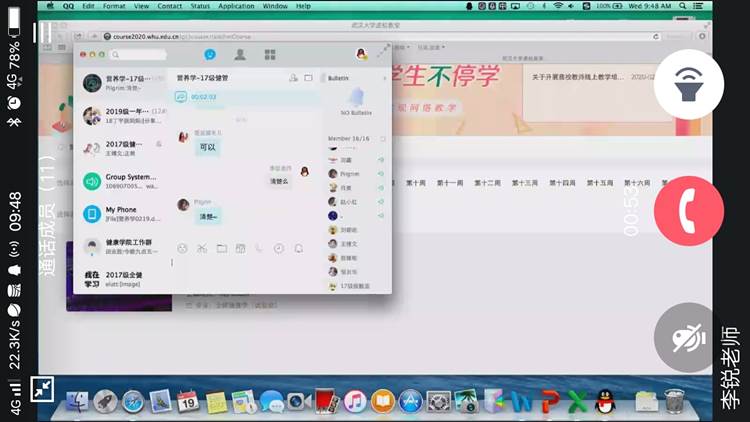750x422 pixels.
Task: Click the 可以 message bubble
Action: tap(207, 147)
